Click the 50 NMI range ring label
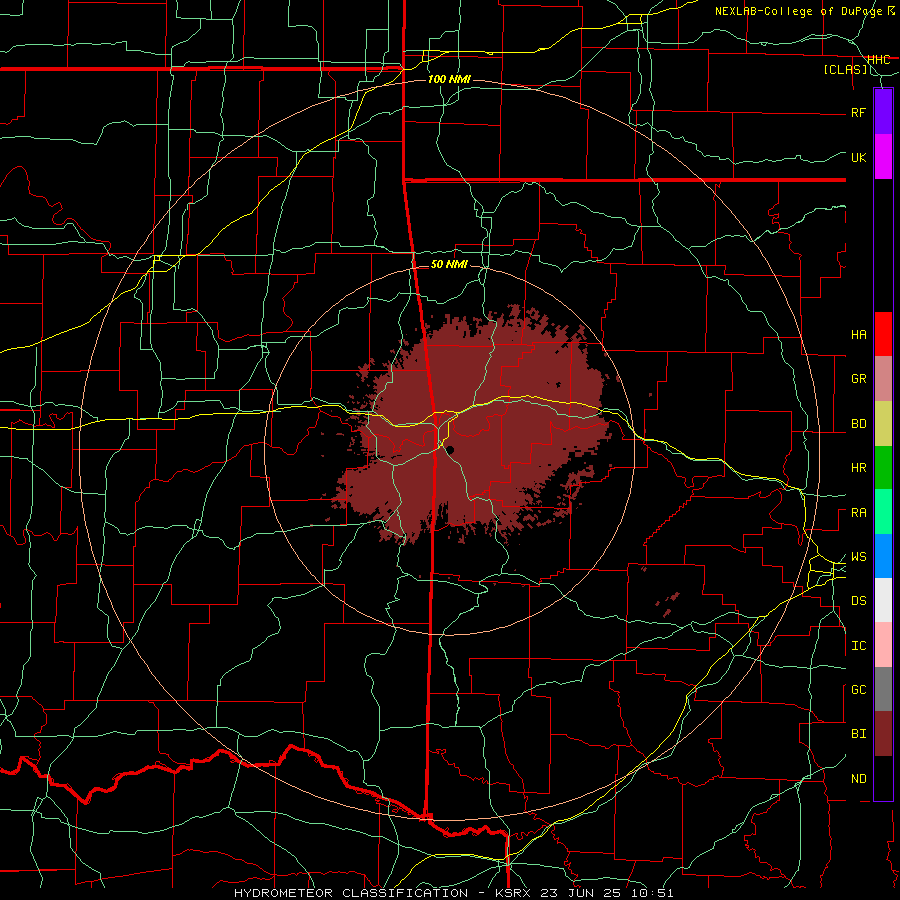Viewport: 900px width, 900px height. (449, 264)
